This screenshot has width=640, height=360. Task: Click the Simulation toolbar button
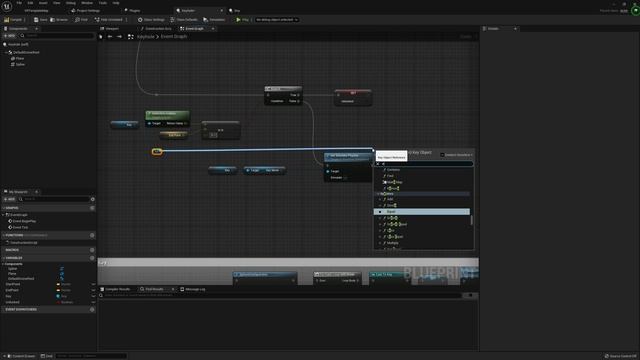click(x=214, y=20)
